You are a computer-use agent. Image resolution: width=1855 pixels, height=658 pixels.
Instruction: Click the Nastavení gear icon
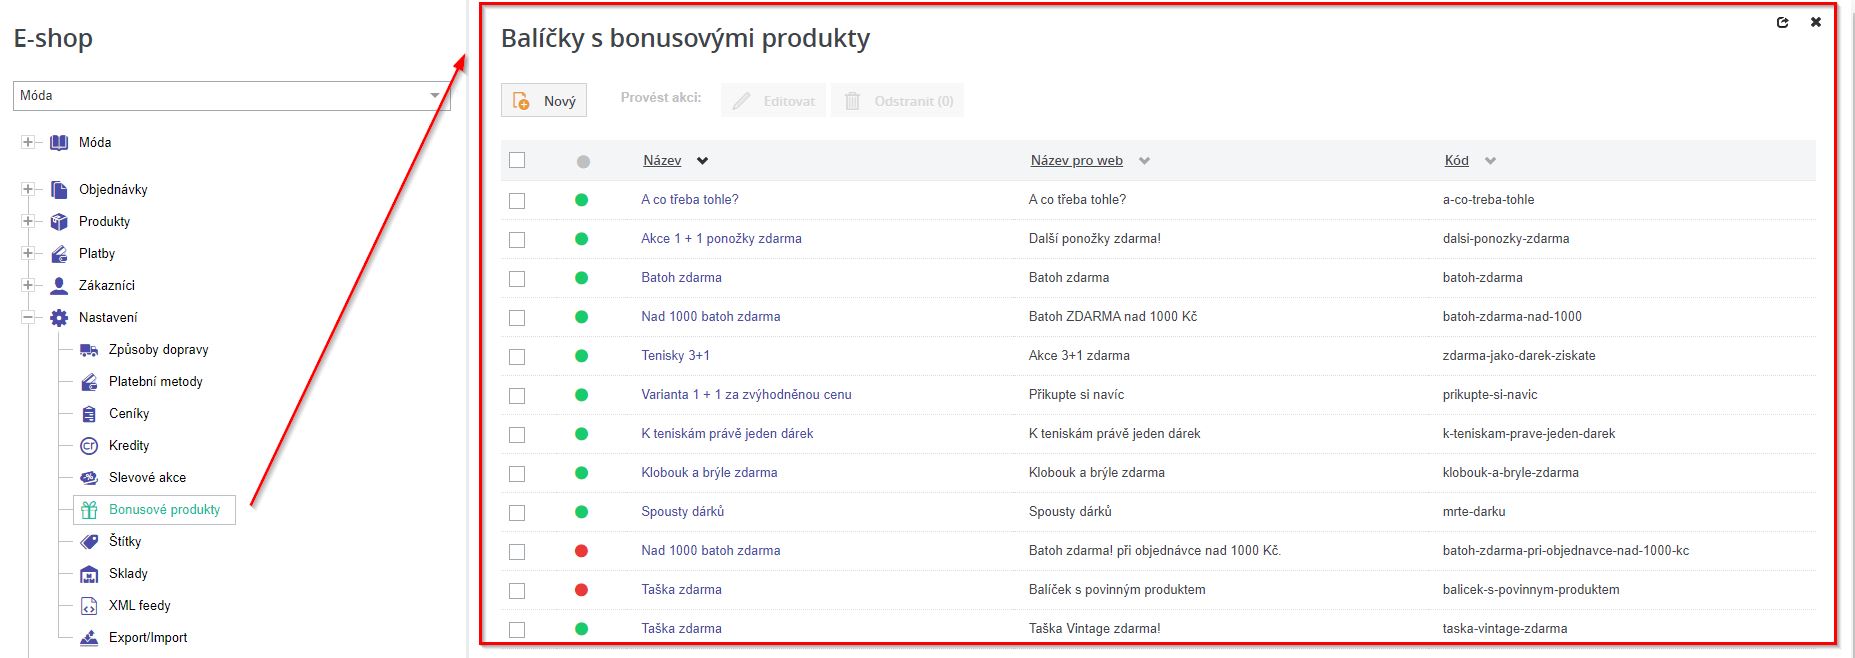tap(59, 317)
